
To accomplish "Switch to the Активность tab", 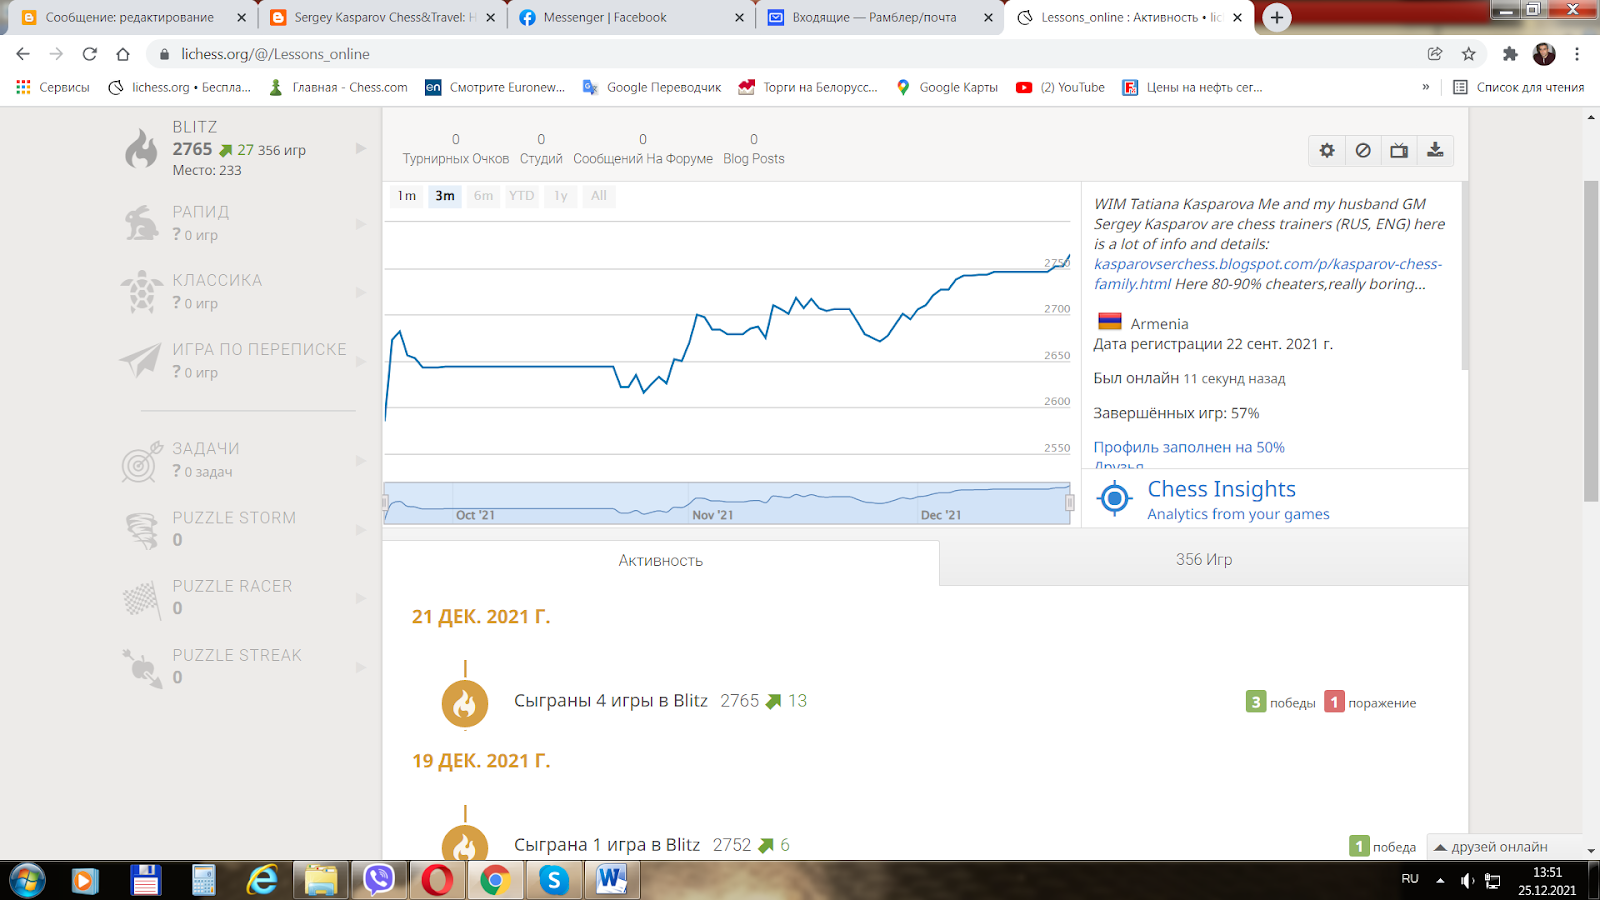I will [660, 561].
